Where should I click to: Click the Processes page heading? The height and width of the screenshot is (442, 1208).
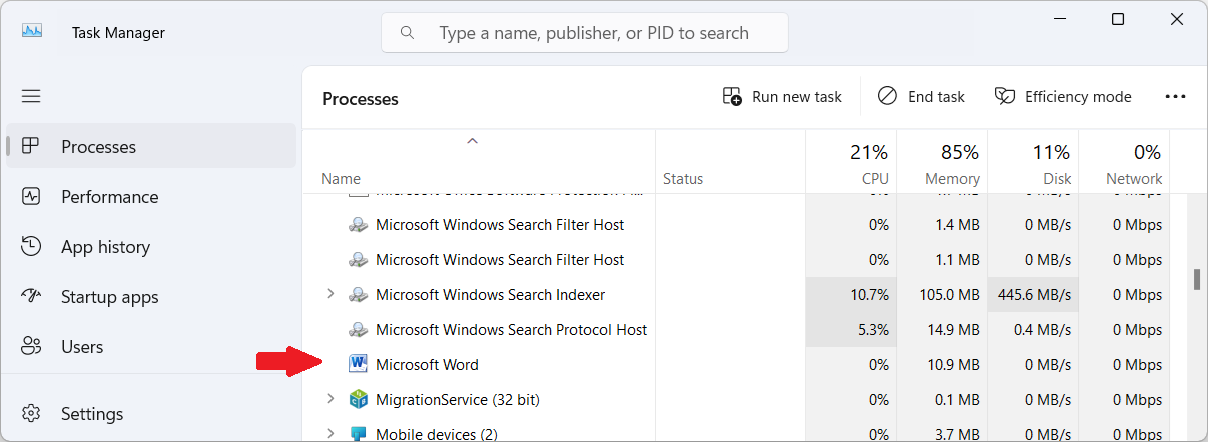360,98
